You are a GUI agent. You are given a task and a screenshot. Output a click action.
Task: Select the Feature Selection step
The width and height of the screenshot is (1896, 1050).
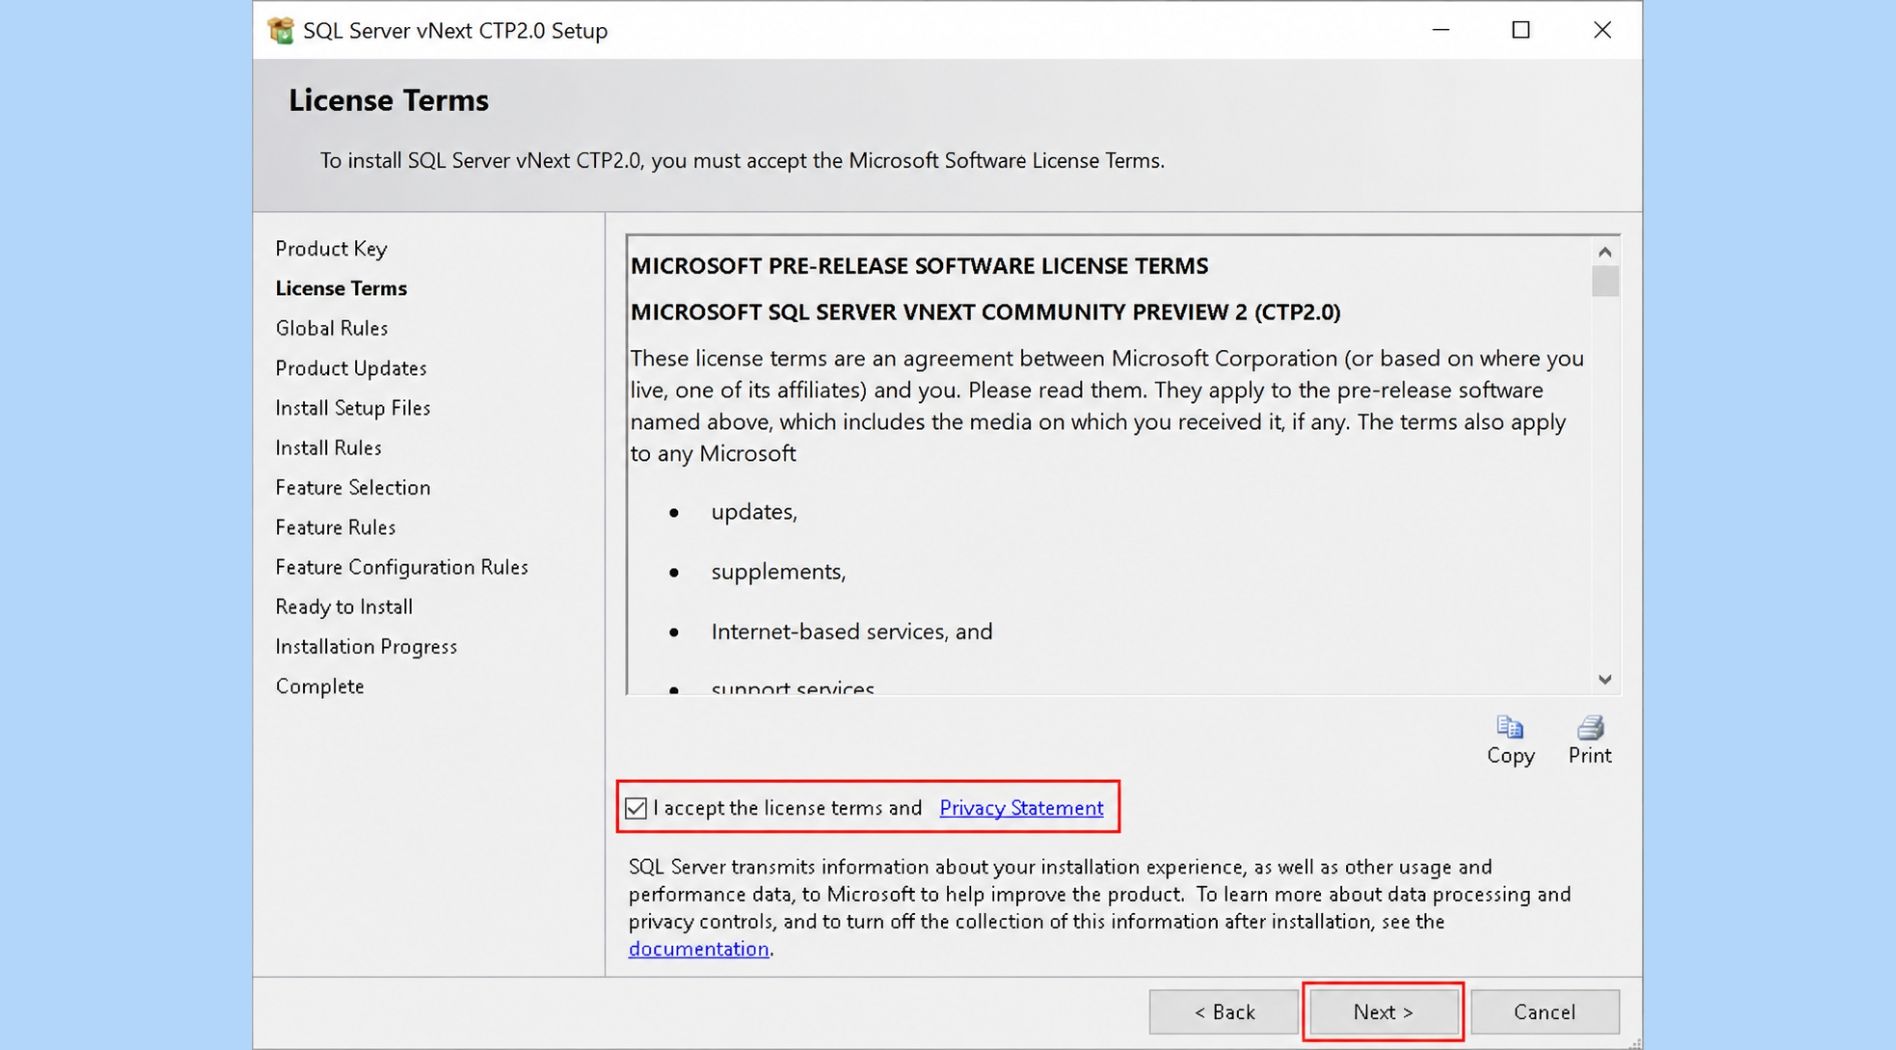tap(353, 487)
